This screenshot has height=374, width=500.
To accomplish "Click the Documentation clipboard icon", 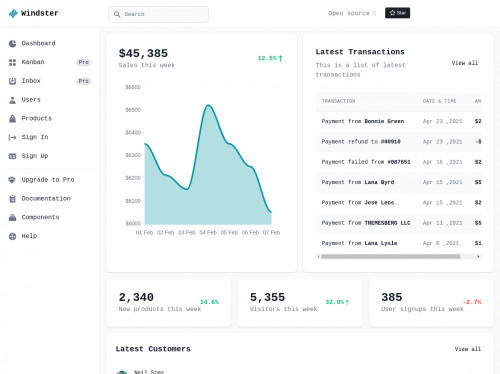I will tap(12, 199).
